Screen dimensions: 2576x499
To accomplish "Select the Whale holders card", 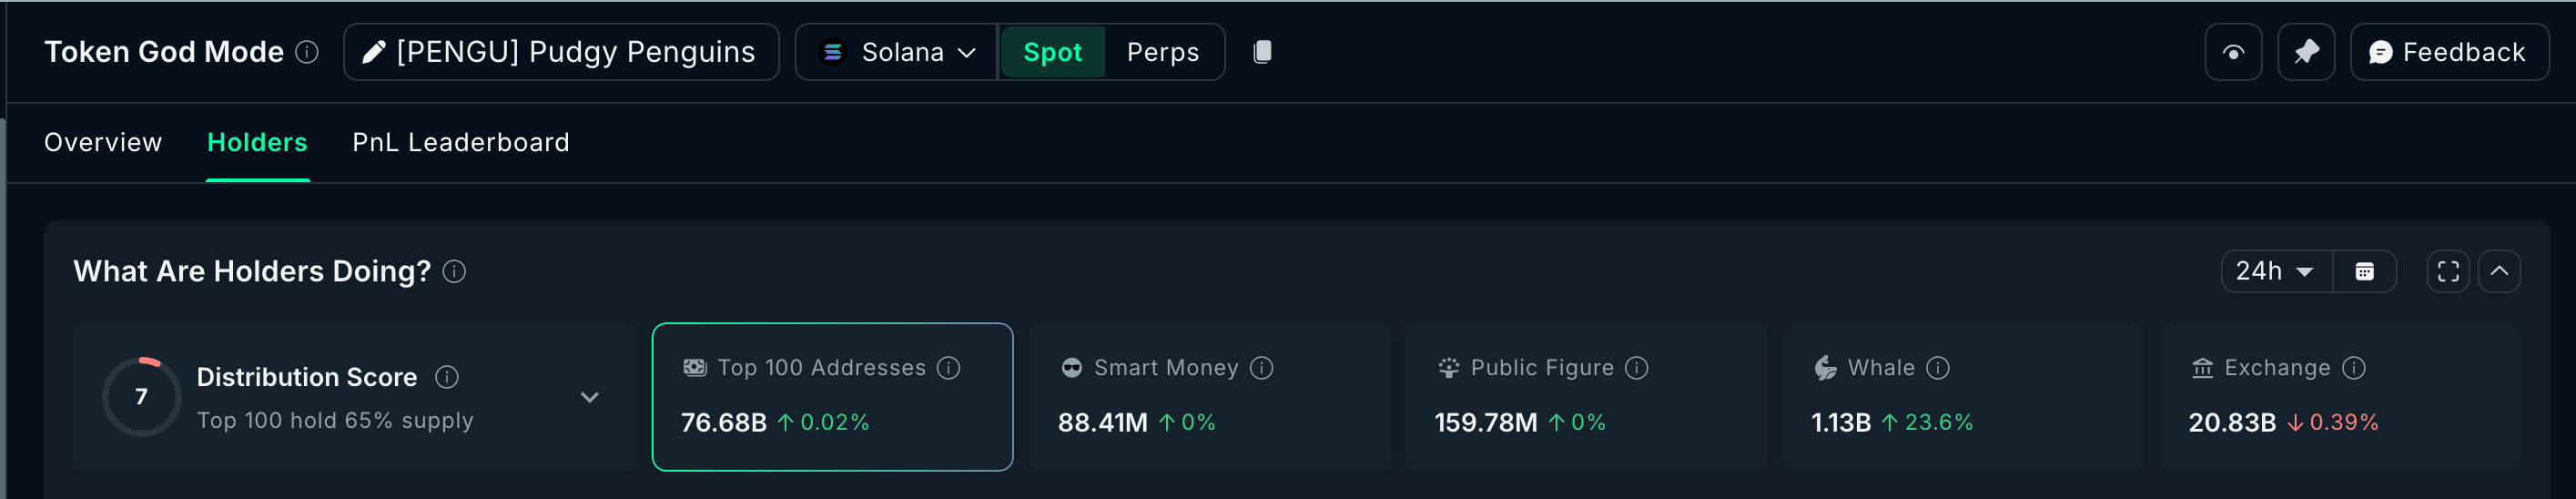I will point(1962,396).
